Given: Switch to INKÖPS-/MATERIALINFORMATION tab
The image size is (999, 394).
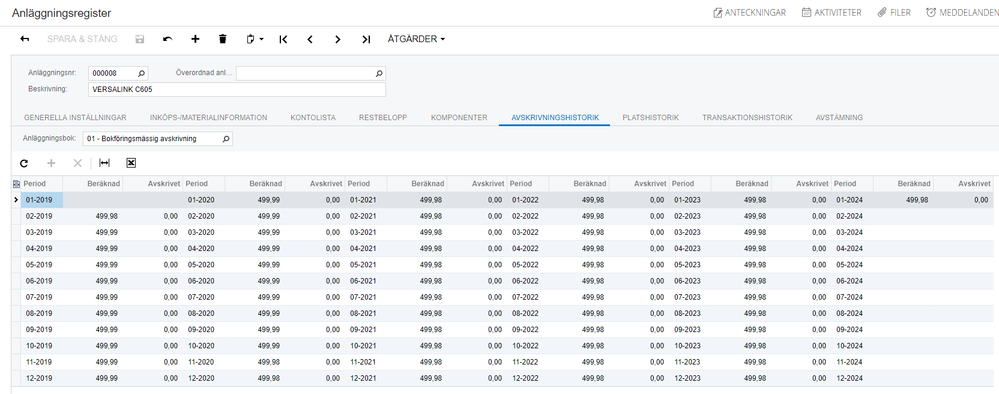Looking at the screenshot, I should click(x=208, y=118).
